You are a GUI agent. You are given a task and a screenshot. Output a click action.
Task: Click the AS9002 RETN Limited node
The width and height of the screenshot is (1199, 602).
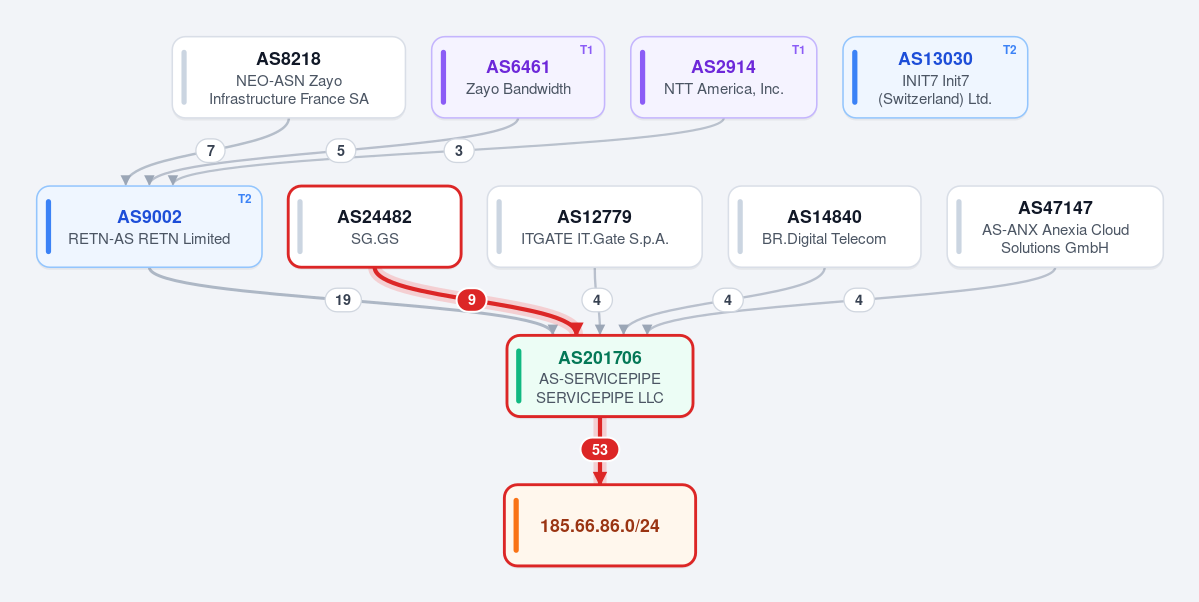149,226
